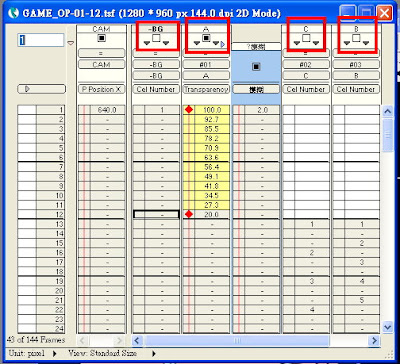The image size is (400, 364).
Task: Click the keyframe diamond at frame 1
Action: (189, 110)
